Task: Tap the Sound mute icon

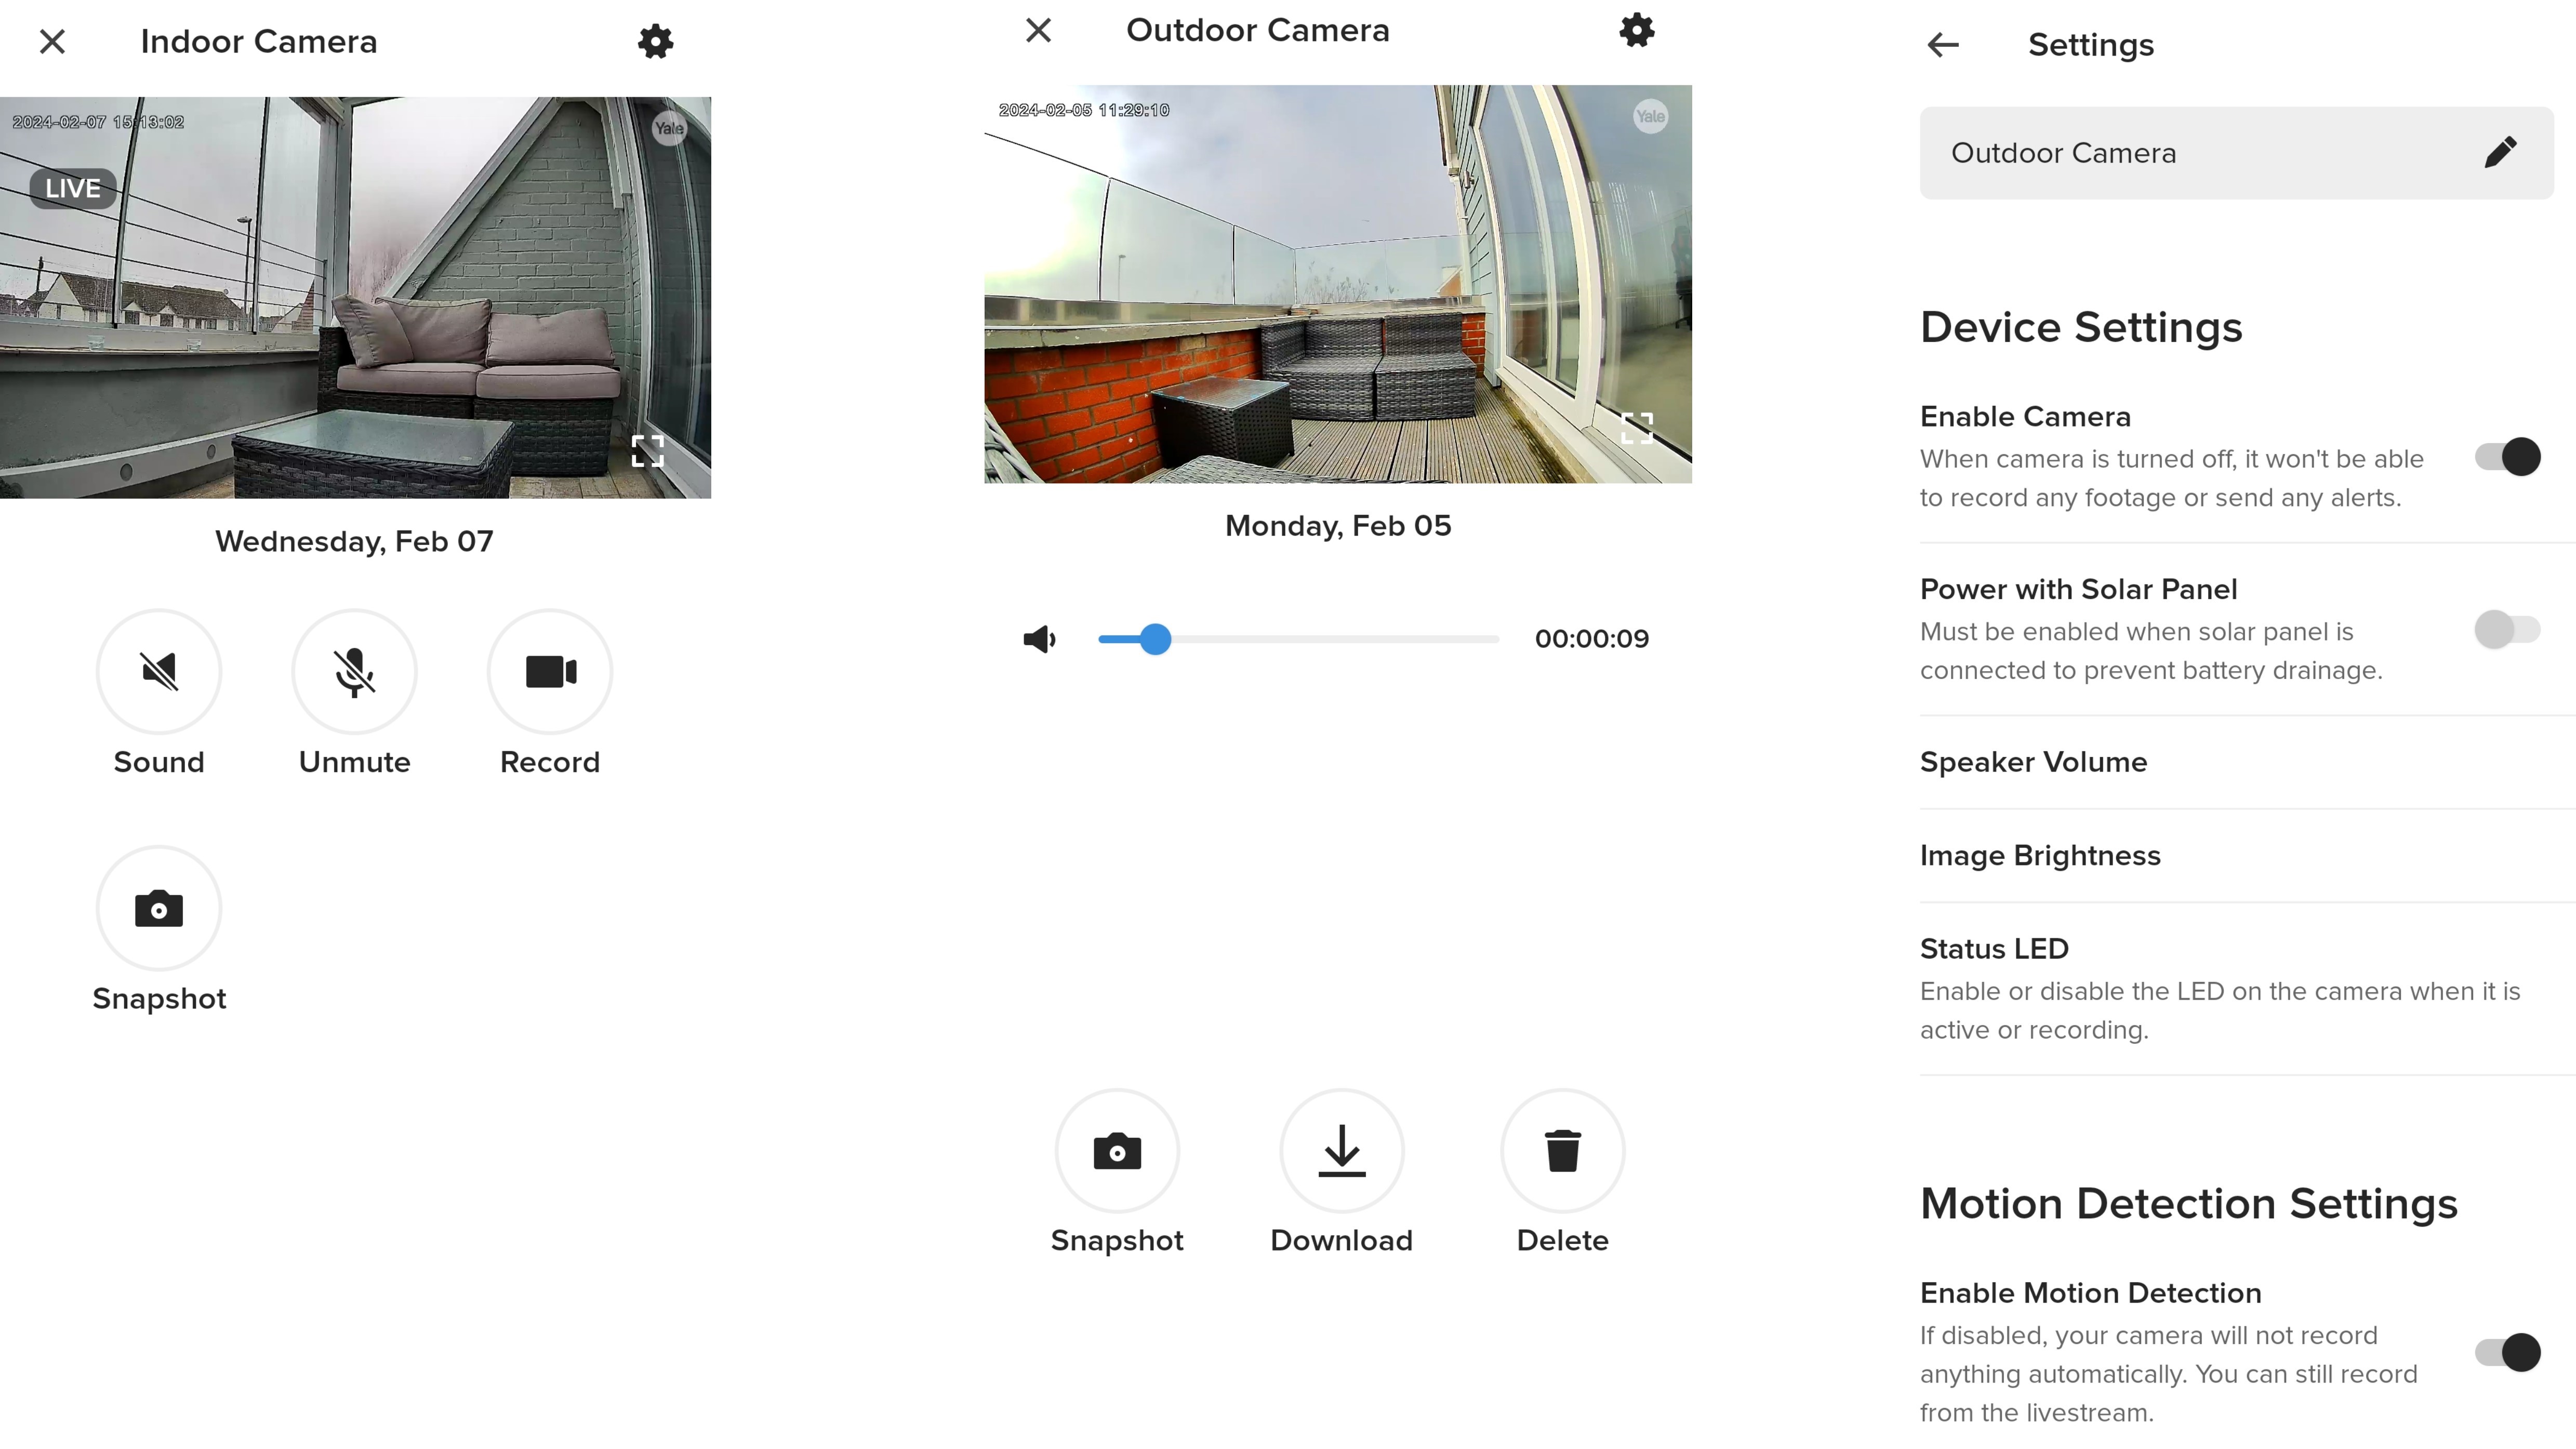Action: [x=159, y=671]
